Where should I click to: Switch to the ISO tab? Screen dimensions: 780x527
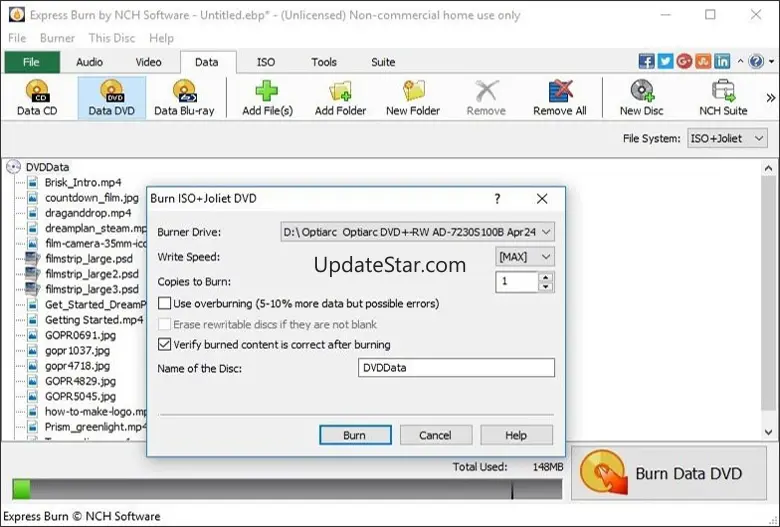[x=266, y=62]
